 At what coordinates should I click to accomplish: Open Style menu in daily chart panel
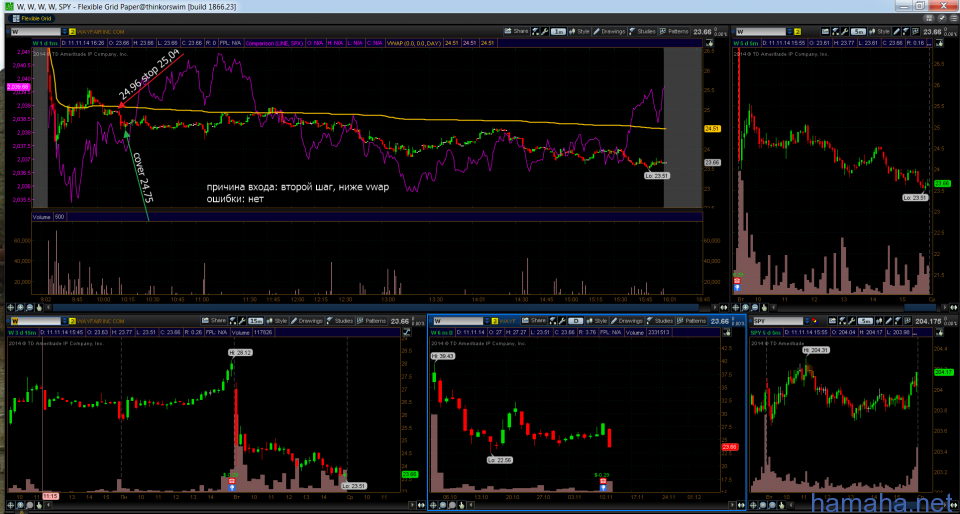coord(597,321)
